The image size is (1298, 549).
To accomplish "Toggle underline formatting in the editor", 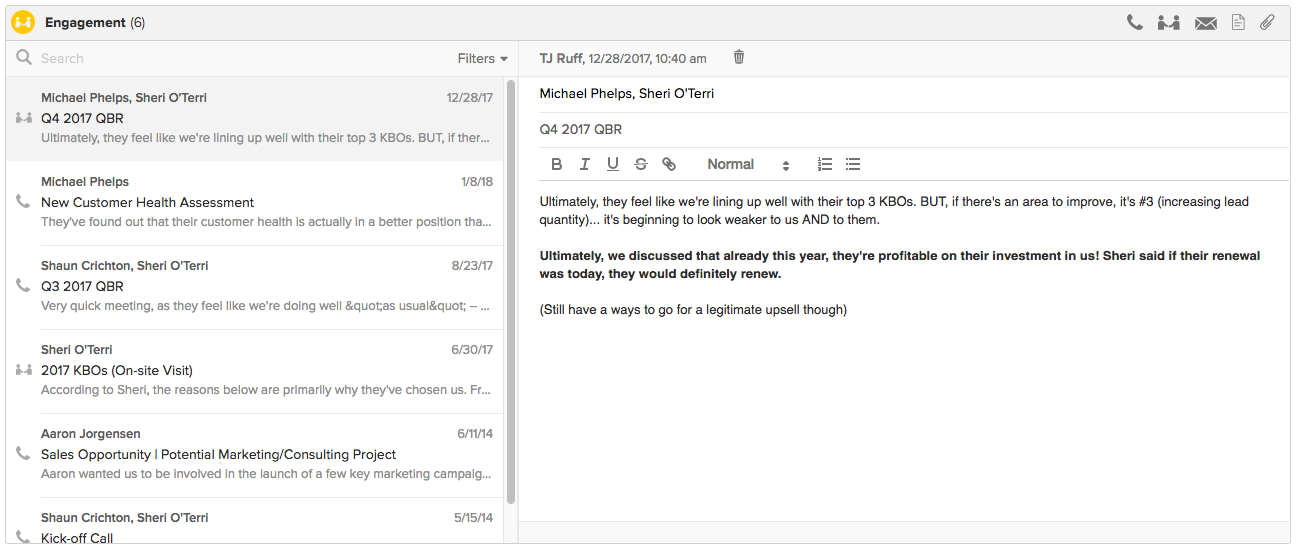I will click(x=613, y=164).
